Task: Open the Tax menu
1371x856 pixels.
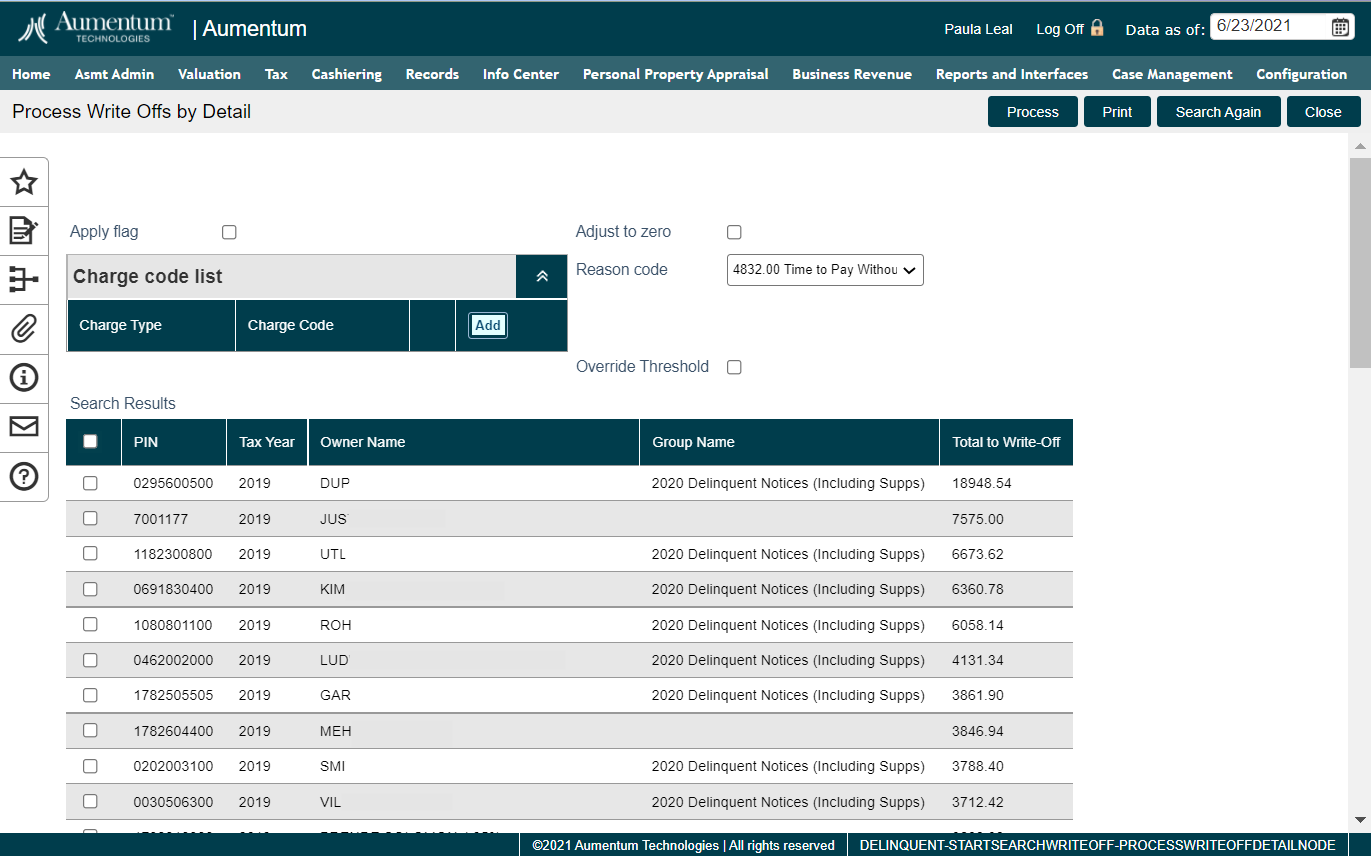Action: [x=276, y=74]
